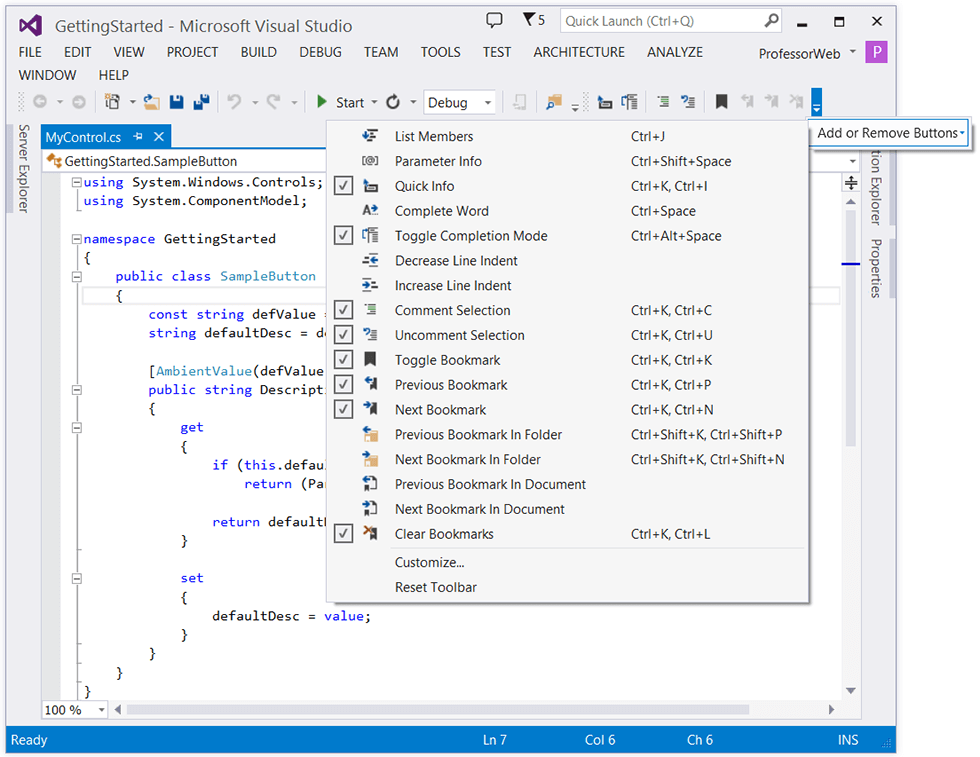Click the Comment Selection toolbar icon
980x757 pixels.
pos(663,101)
